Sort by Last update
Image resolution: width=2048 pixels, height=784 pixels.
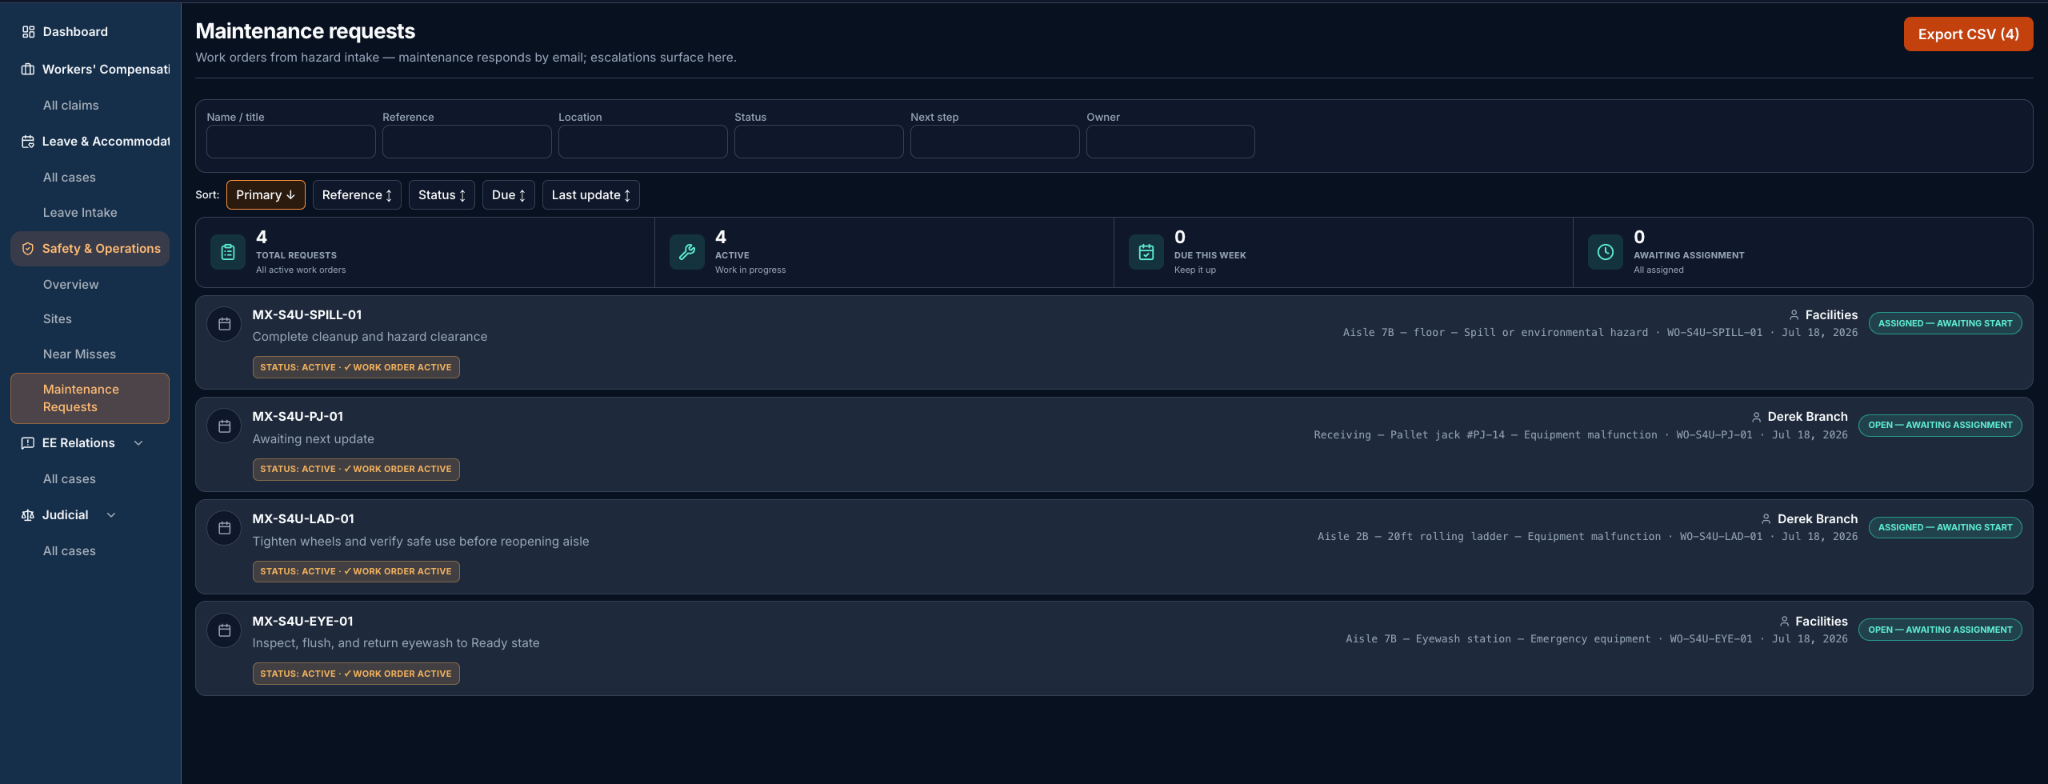click(x=590, y=195)
